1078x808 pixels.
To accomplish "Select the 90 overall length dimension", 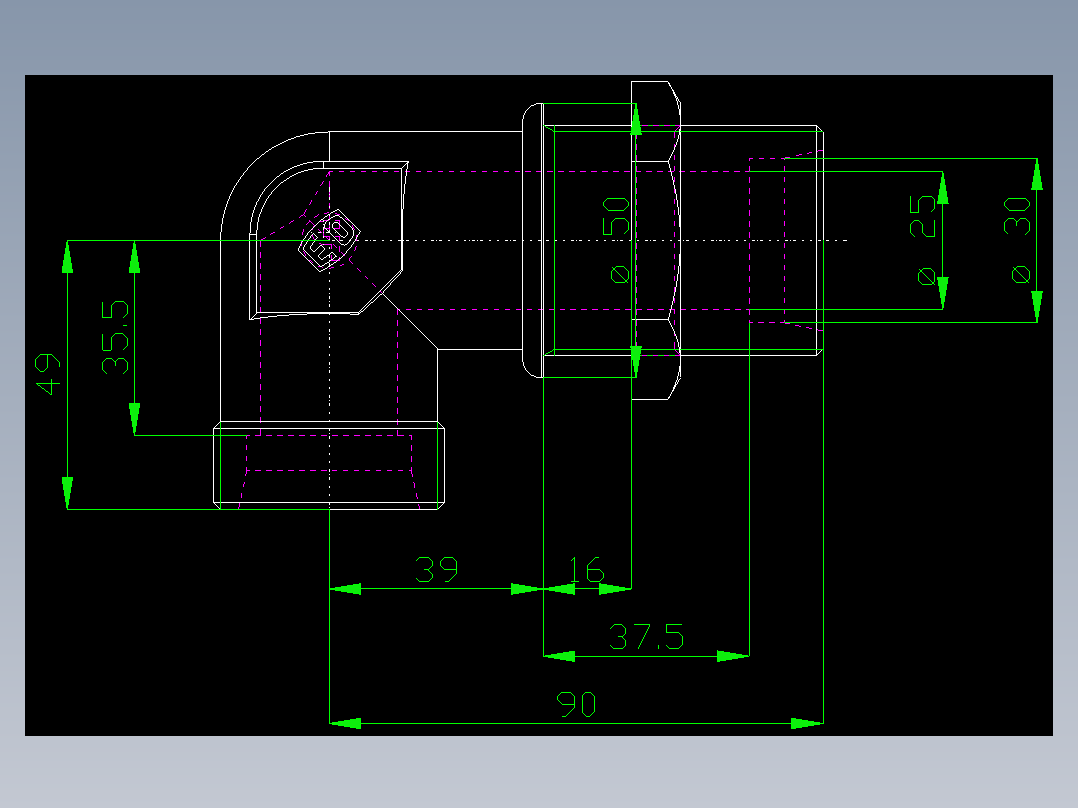I will point(576,704).
